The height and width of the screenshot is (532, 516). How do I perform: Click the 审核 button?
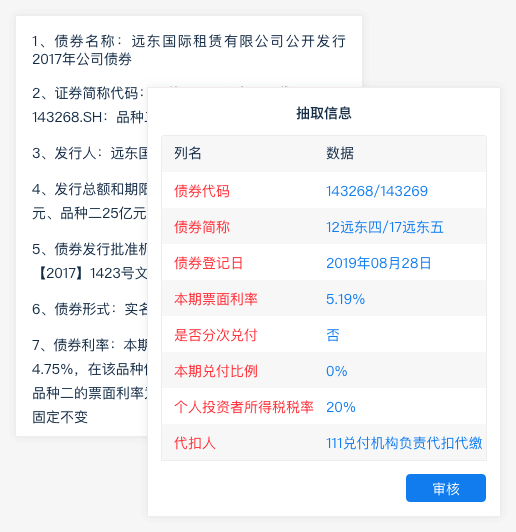[x=446, y=488]
